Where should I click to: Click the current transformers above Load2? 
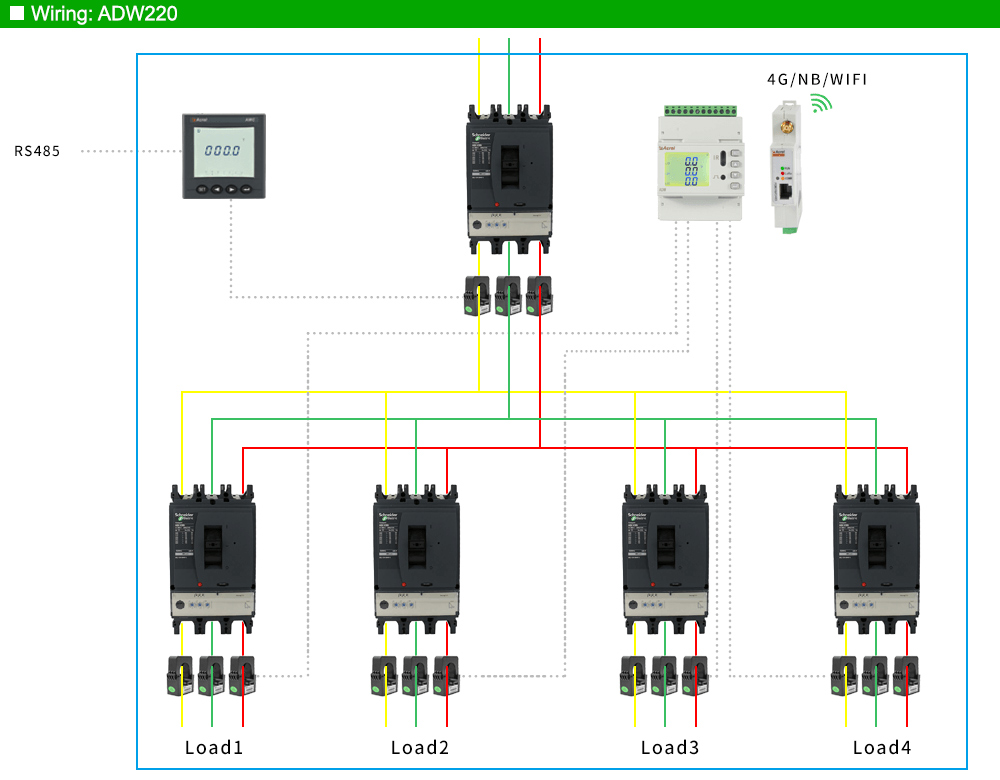point(416,676)
